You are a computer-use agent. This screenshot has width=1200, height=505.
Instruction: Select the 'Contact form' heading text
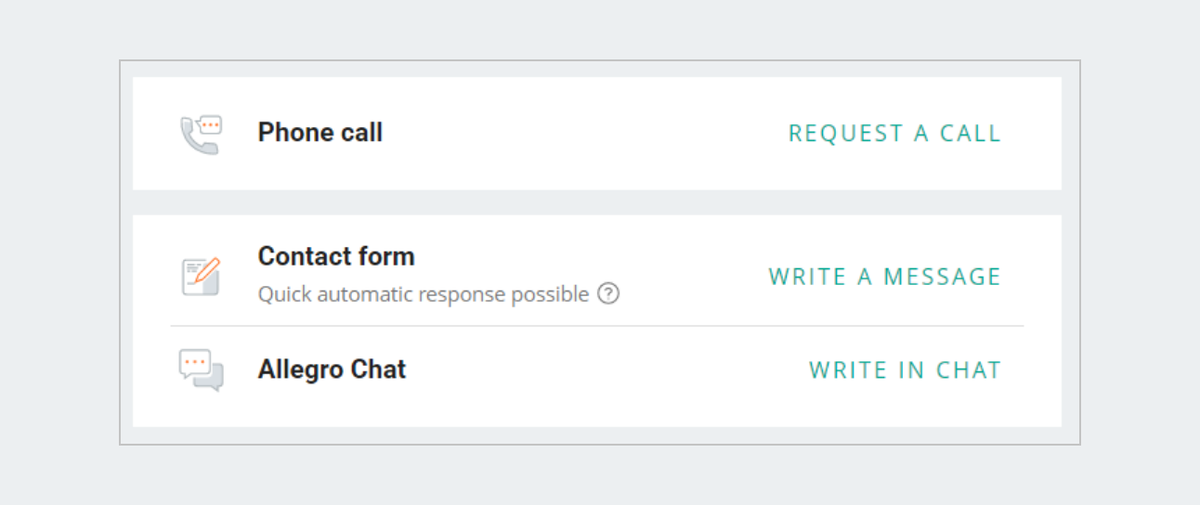click(x=336, y=256)
